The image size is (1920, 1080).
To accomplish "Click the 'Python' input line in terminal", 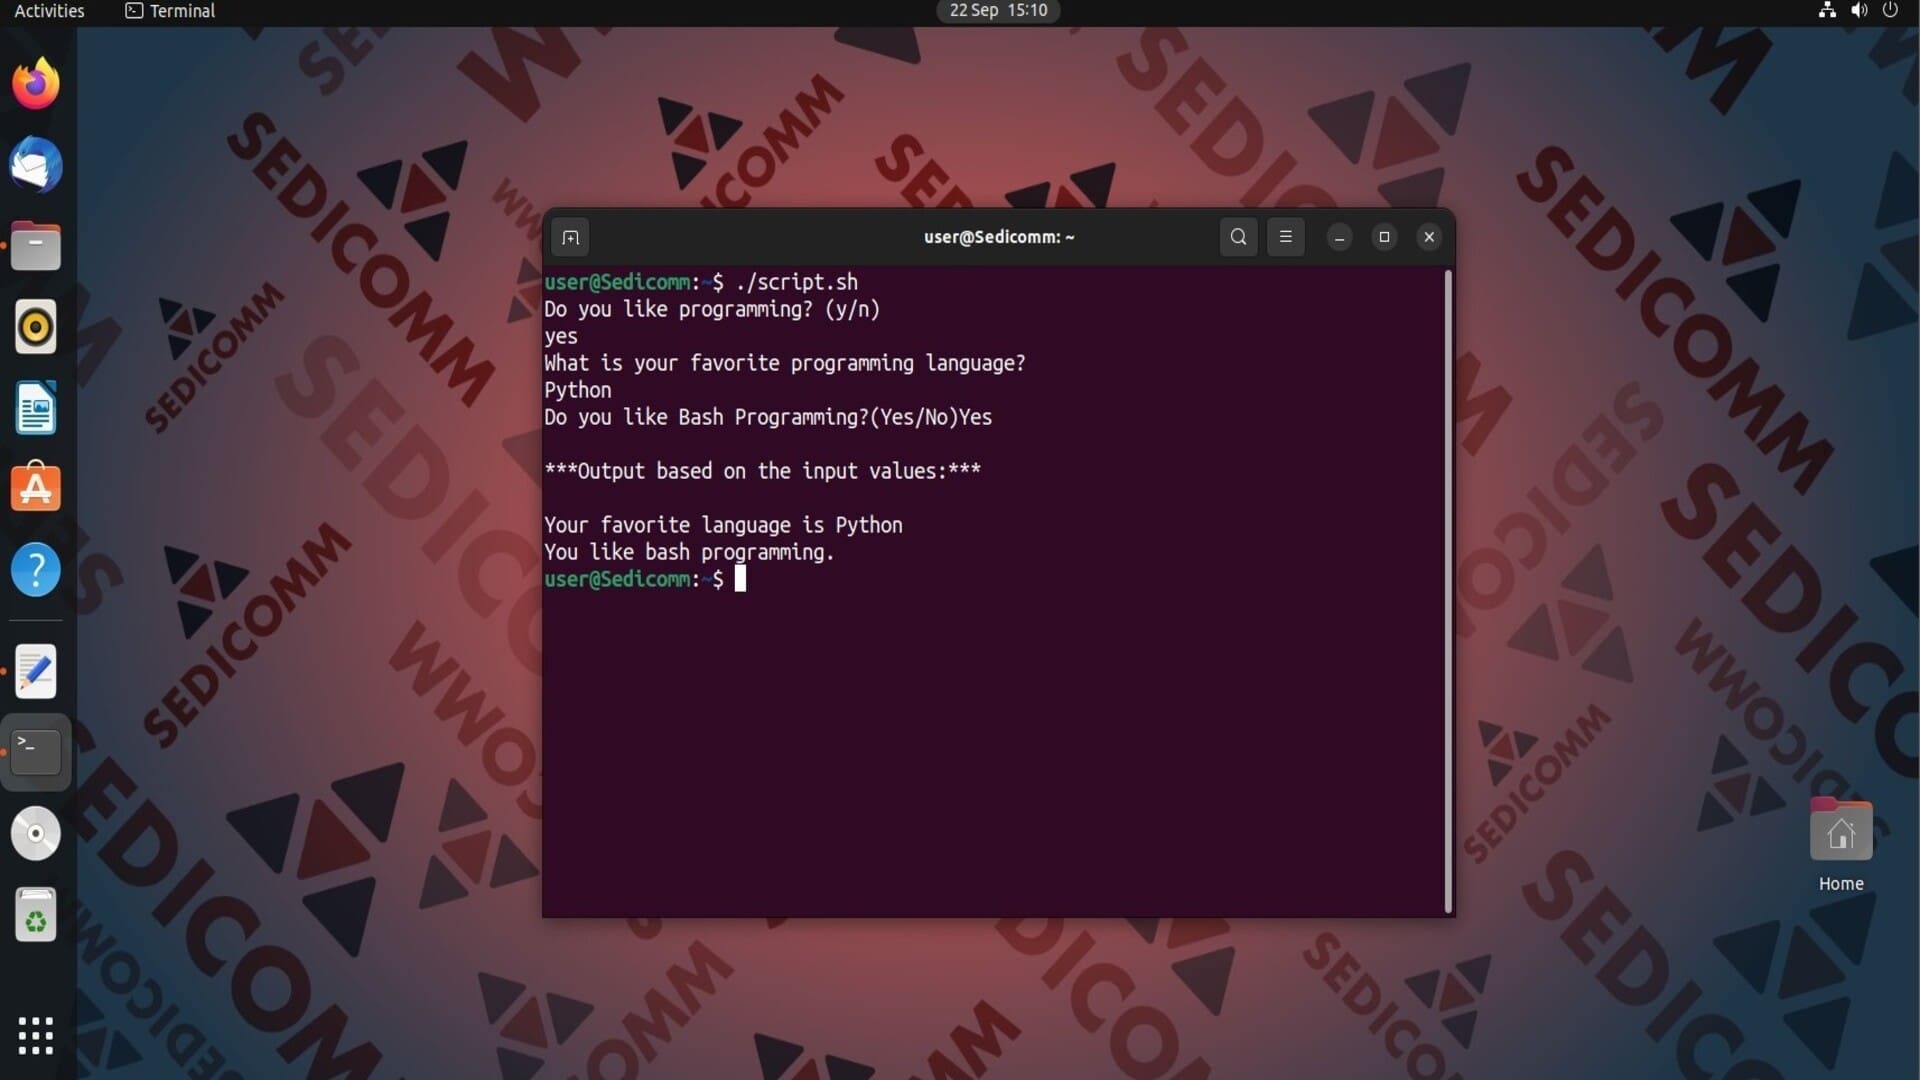I will pyautogui.click(x=578, y=390).
